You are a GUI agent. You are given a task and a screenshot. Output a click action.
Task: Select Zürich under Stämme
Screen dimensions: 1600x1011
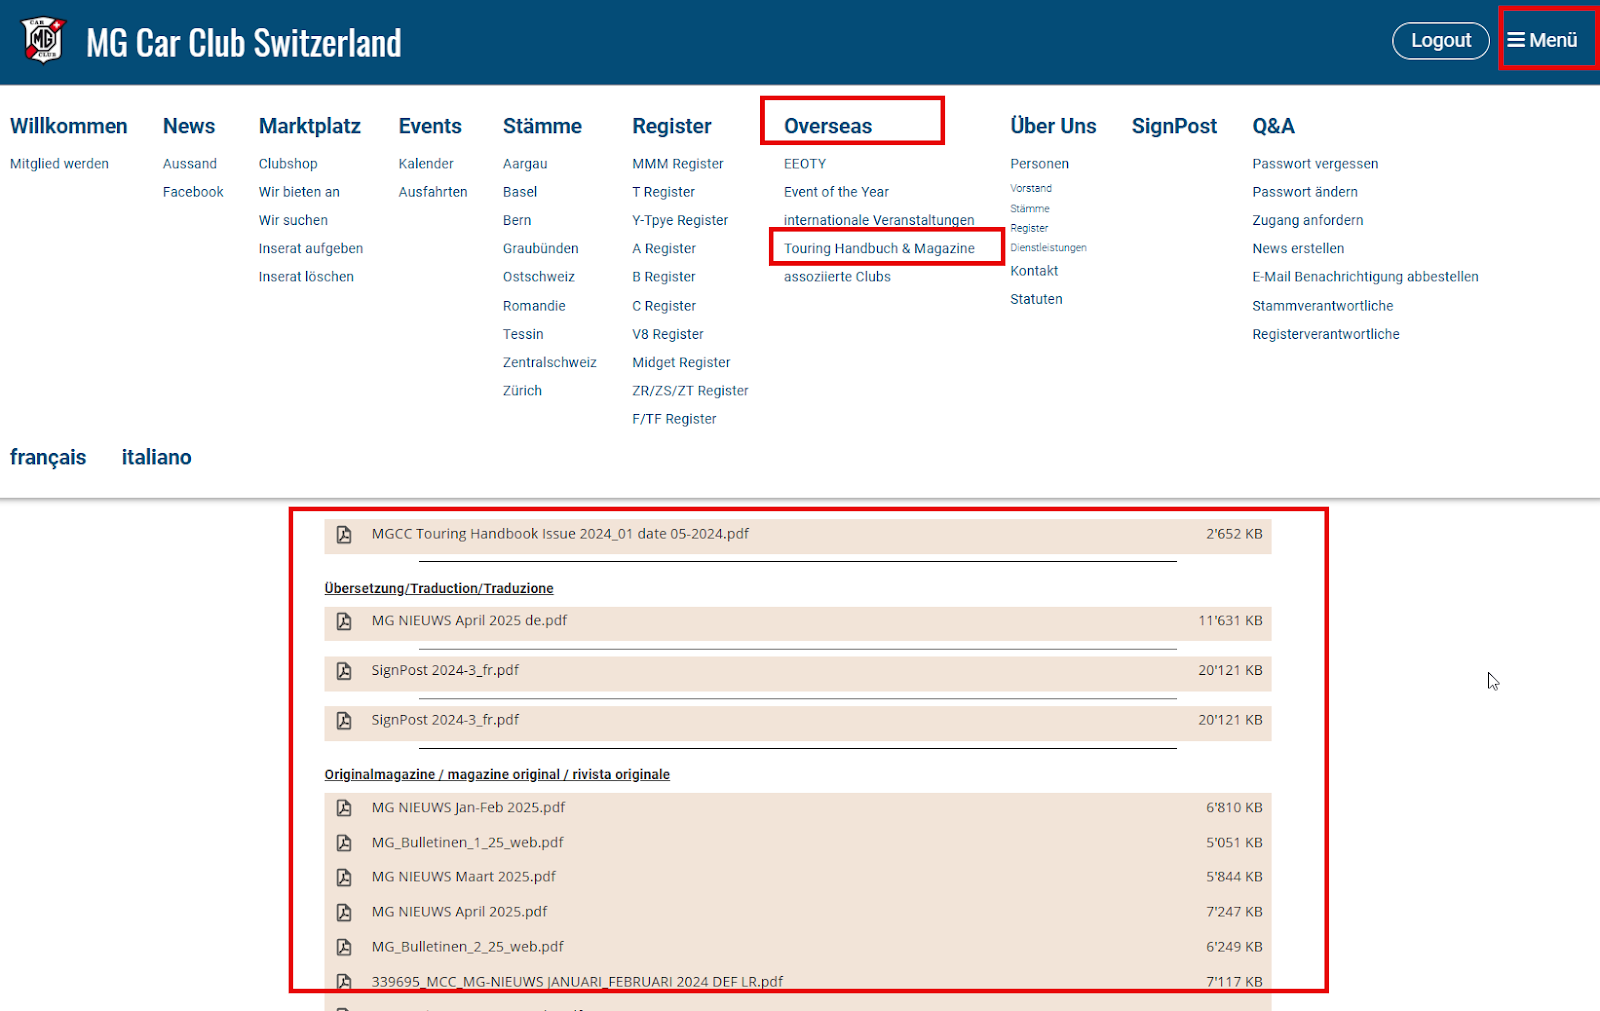522,391
